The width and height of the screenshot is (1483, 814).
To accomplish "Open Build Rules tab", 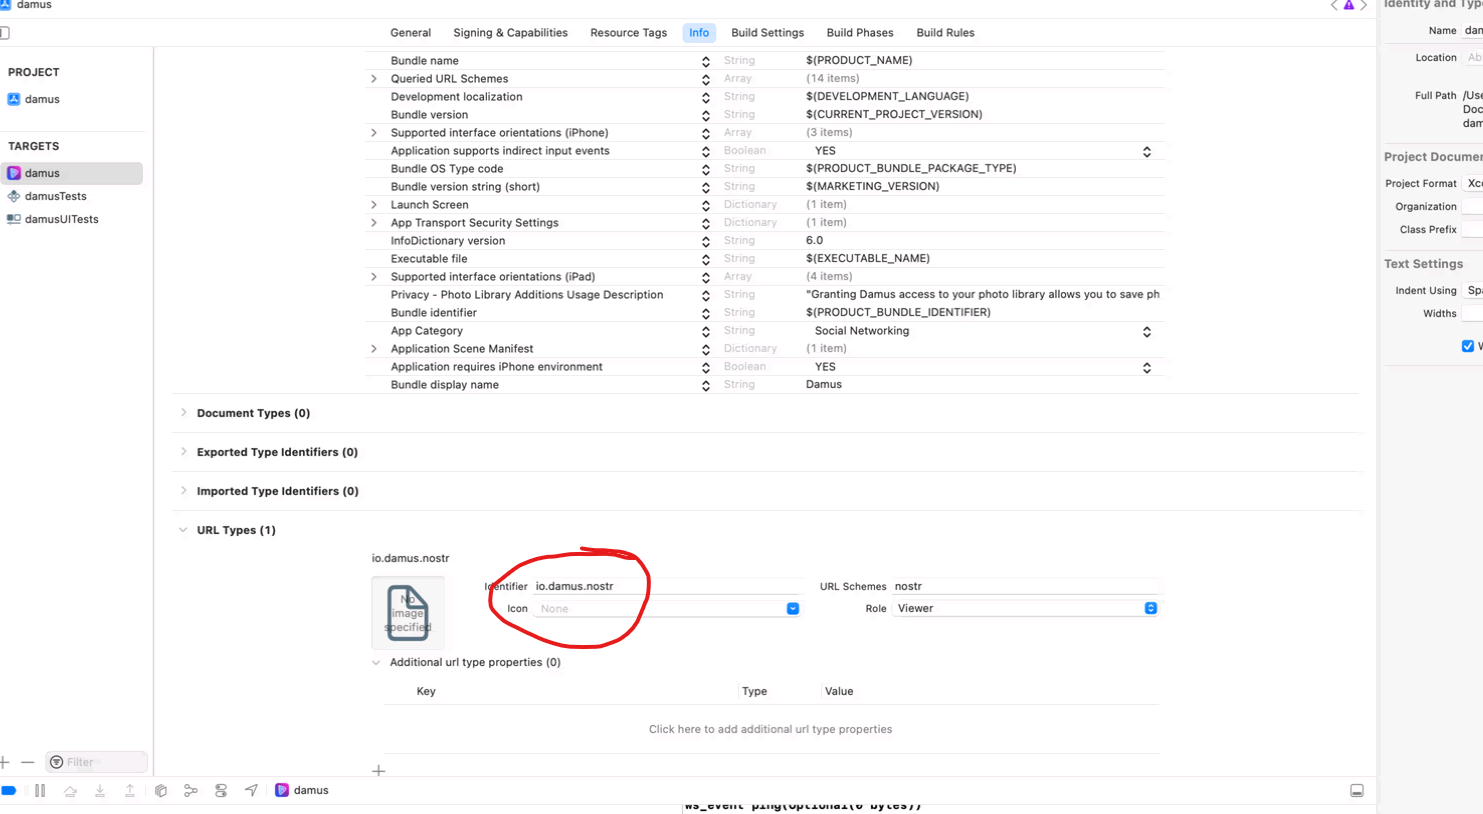I will coord(945,33).
